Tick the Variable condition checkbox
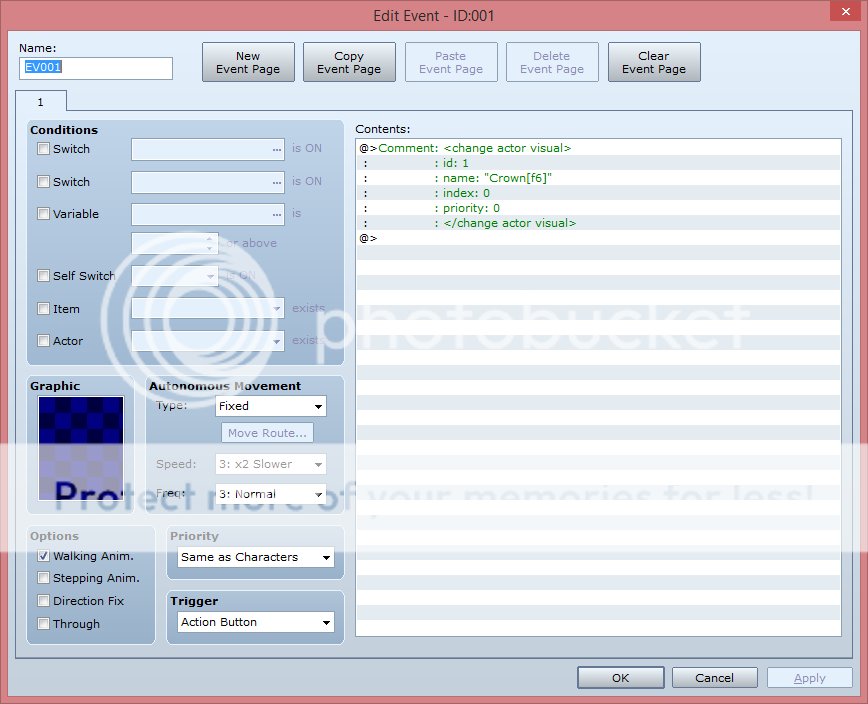This screenshot has width=868, height=704. click(x=43, y=214)
